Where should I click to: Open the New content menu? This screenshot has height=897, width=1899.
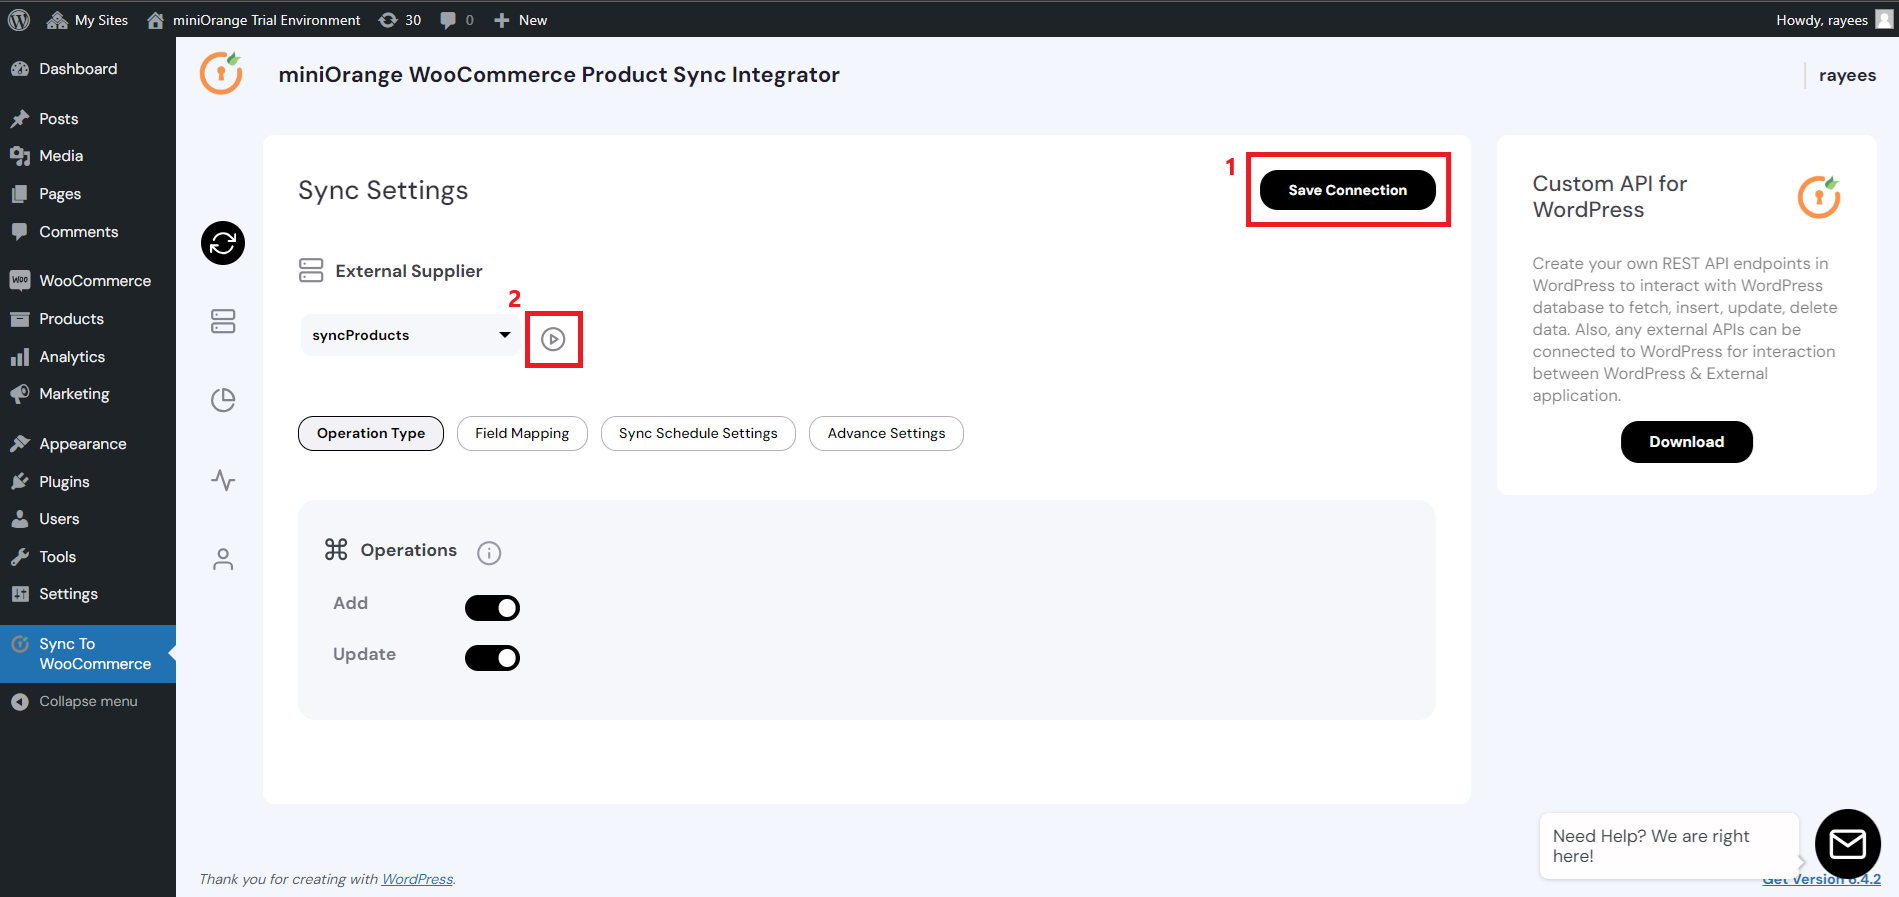coord(521,20)
